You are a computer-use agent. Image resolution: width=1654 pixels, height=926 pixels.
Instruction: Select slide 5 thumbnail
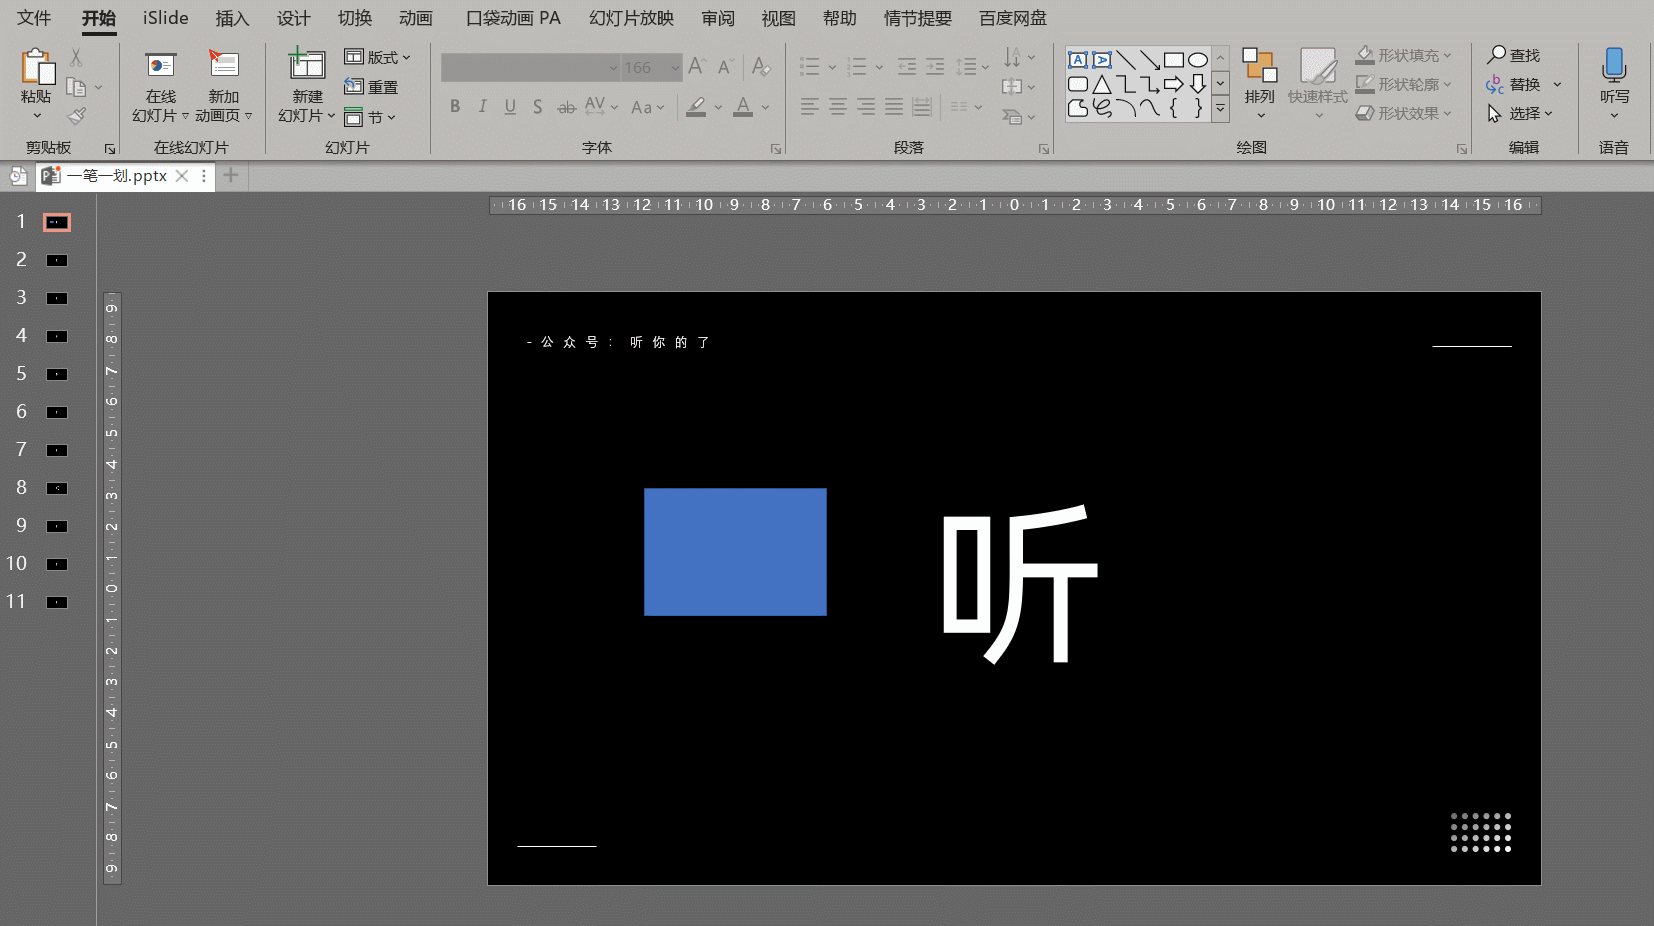(56, 373)
